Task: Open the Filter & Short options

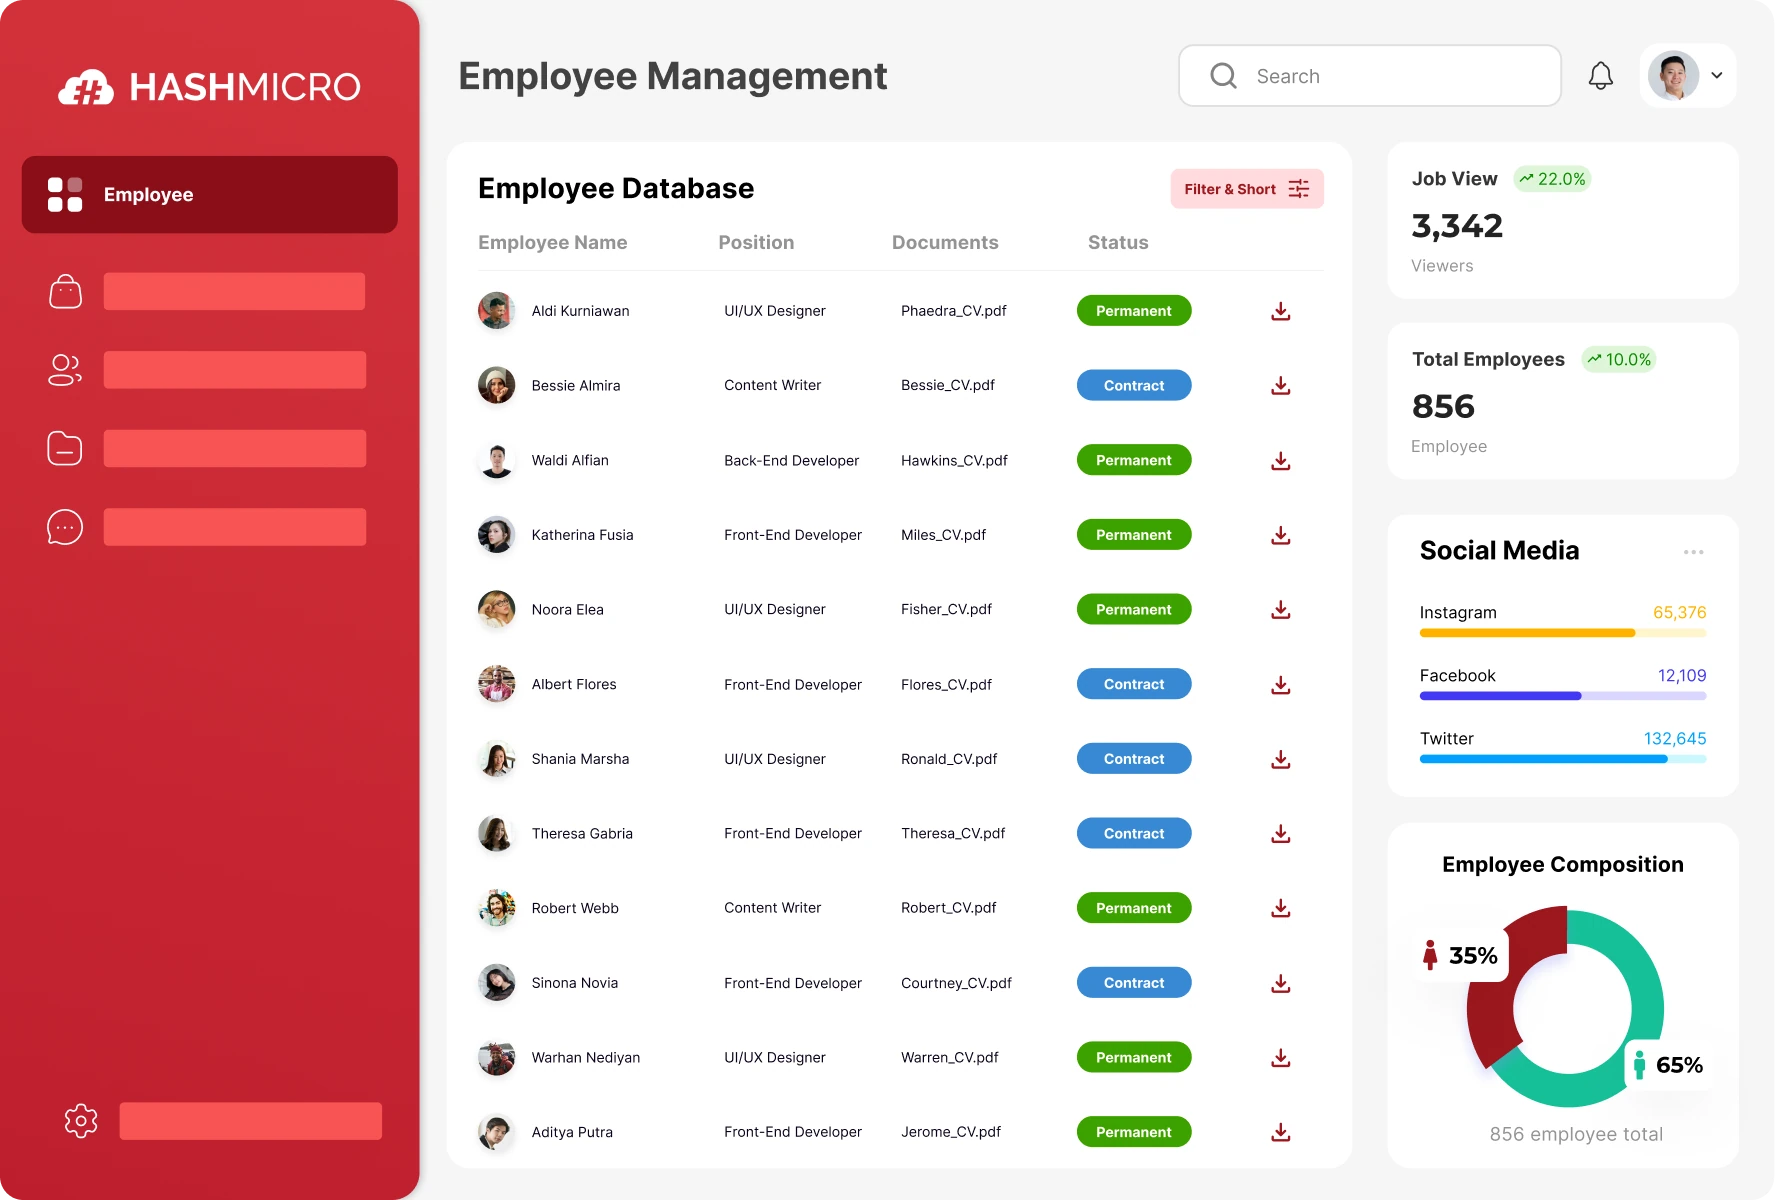Action: [1246, 189]
